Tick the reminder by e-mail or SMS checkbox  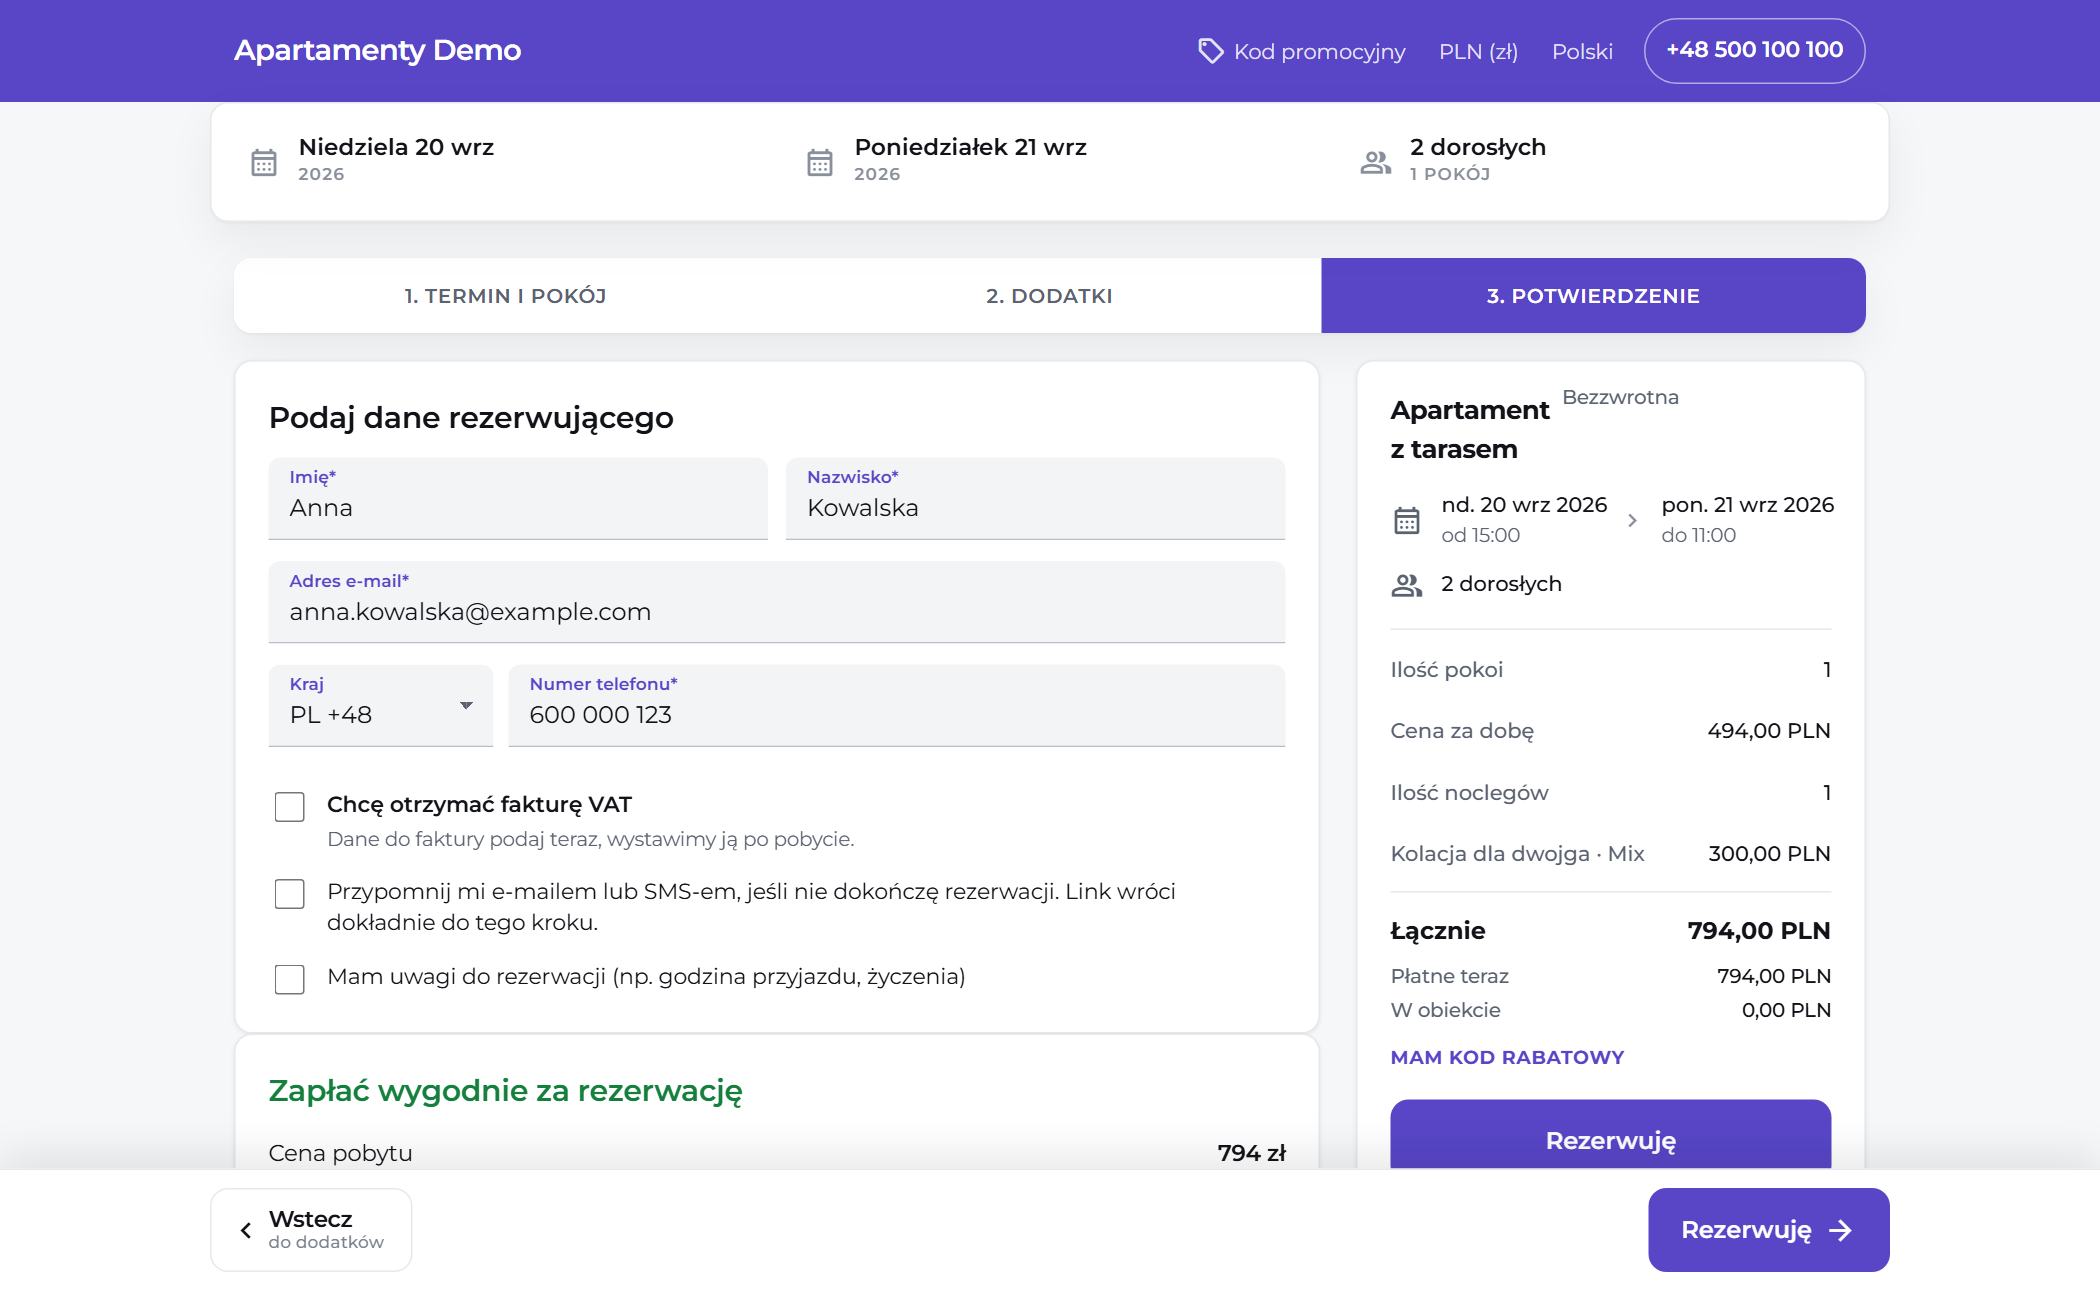click(290, 894)
